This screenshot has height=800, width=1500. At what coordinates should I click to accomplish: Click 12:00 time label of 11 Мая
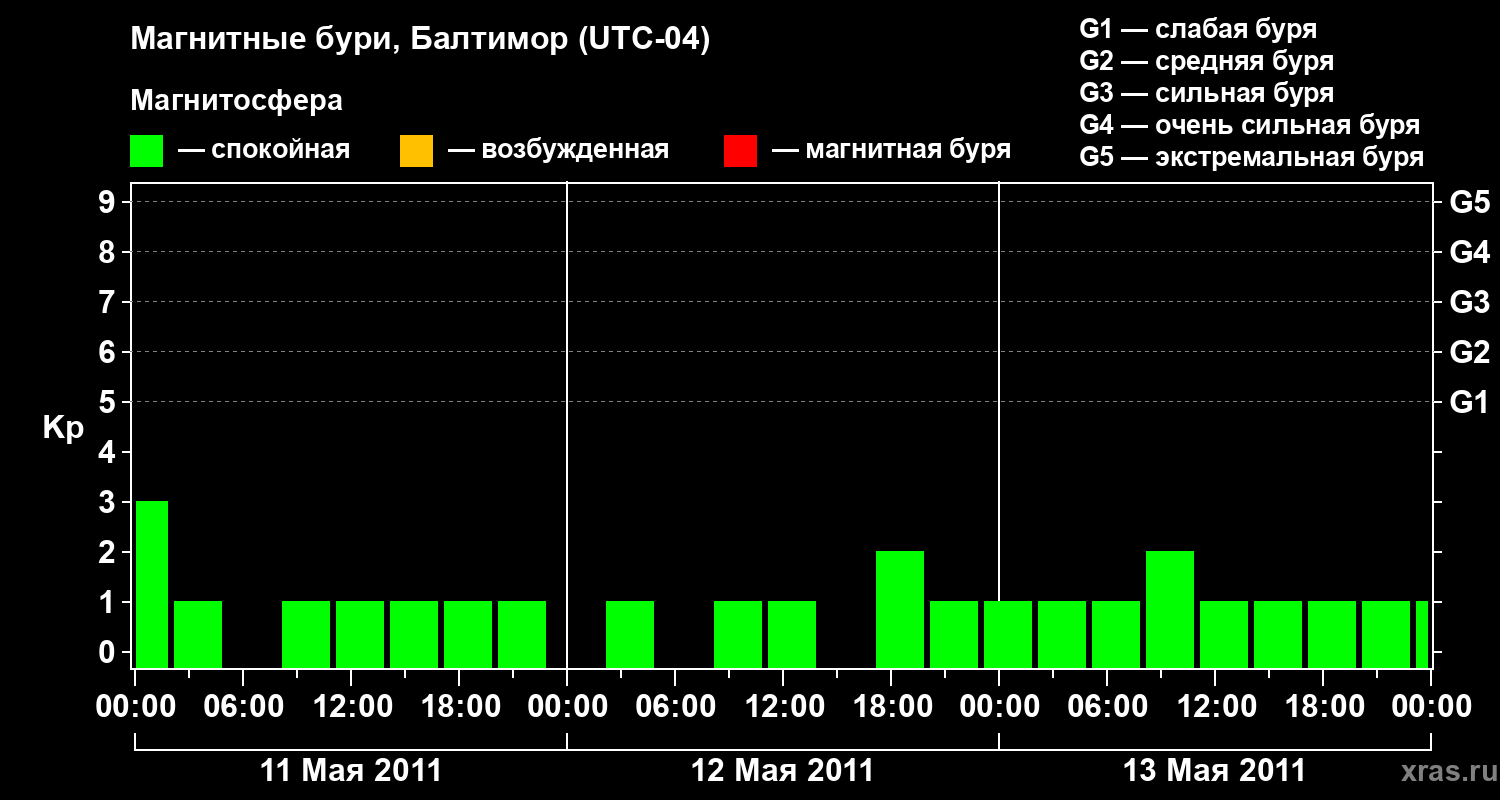tap(352, 707)
